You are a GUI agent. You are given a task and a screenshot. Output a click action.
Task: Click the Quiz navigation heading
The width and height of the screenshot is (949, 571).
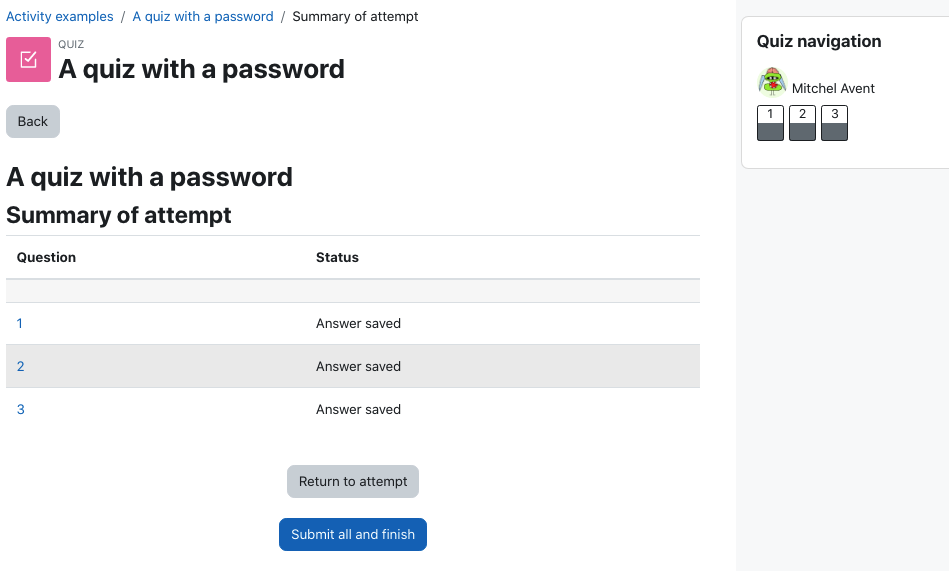pos(819,41)
